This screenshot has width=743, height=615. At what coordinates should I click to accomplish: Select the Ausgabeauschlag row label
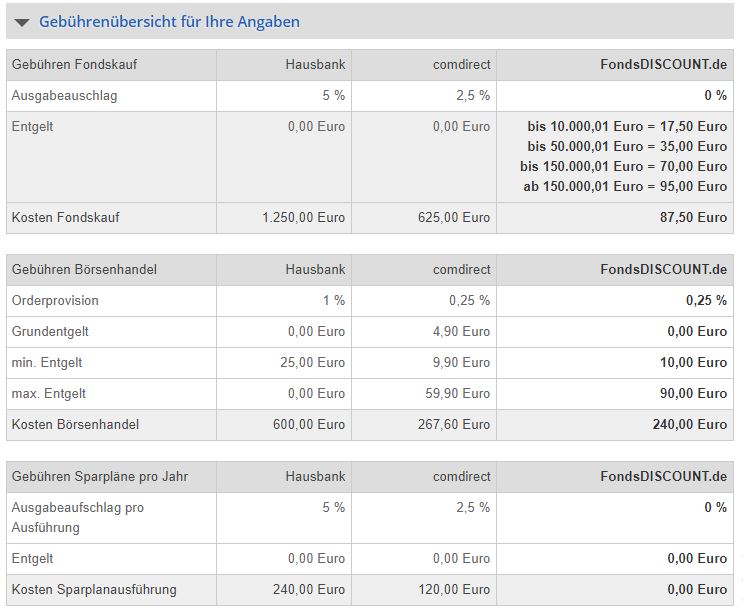(64, 96)
